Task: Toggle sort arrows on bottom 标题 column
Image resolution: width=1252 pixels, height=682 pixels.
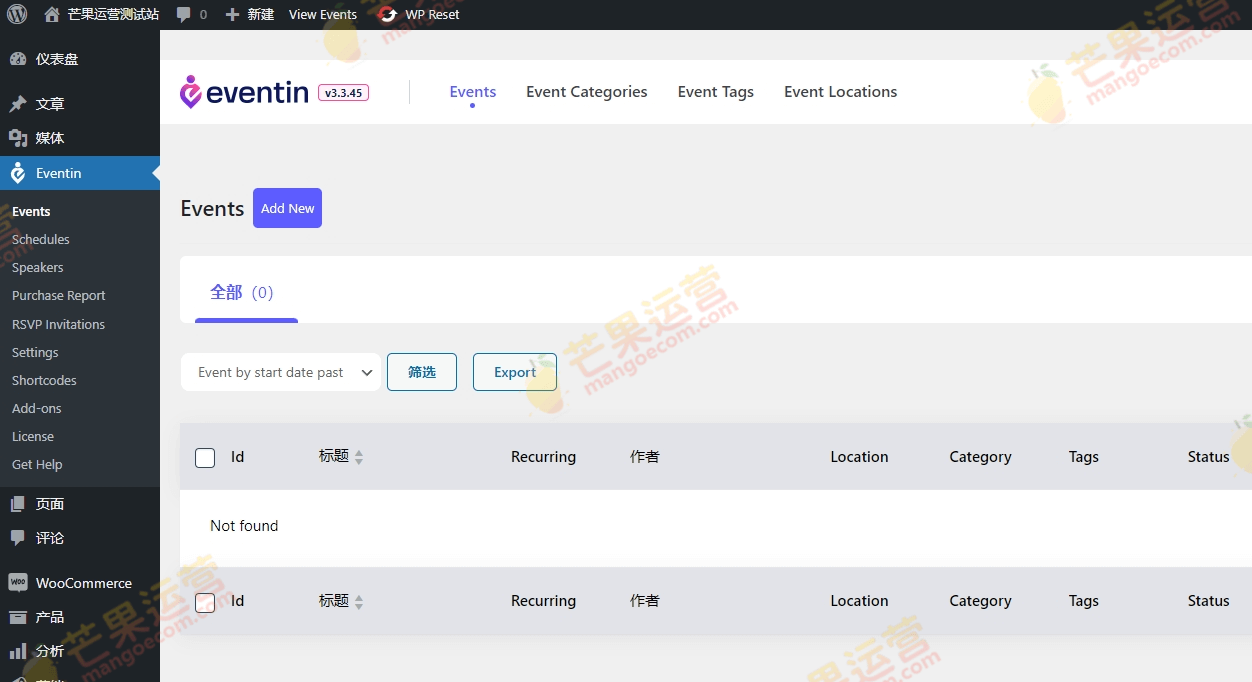Action: [358, 601]
